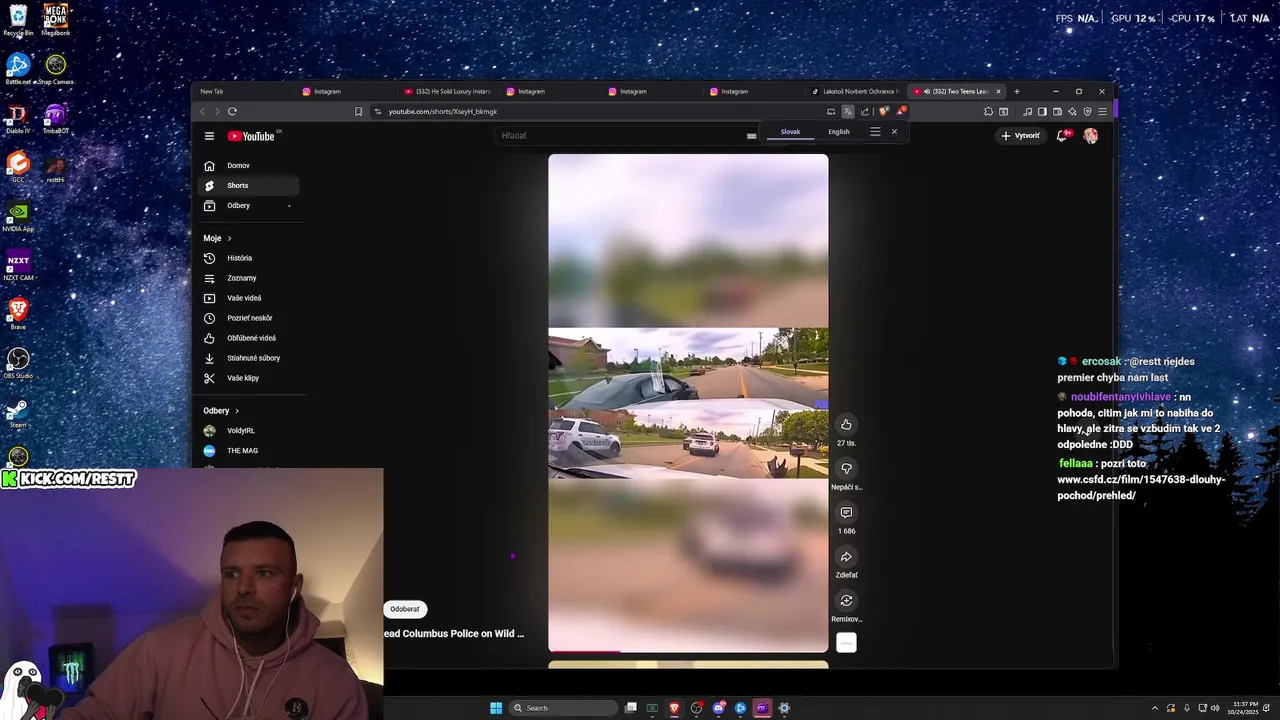Viewport: 1280px width, 720px height.
Task: Open Battle.net desktop shortcut
Action: click(18, 69)
